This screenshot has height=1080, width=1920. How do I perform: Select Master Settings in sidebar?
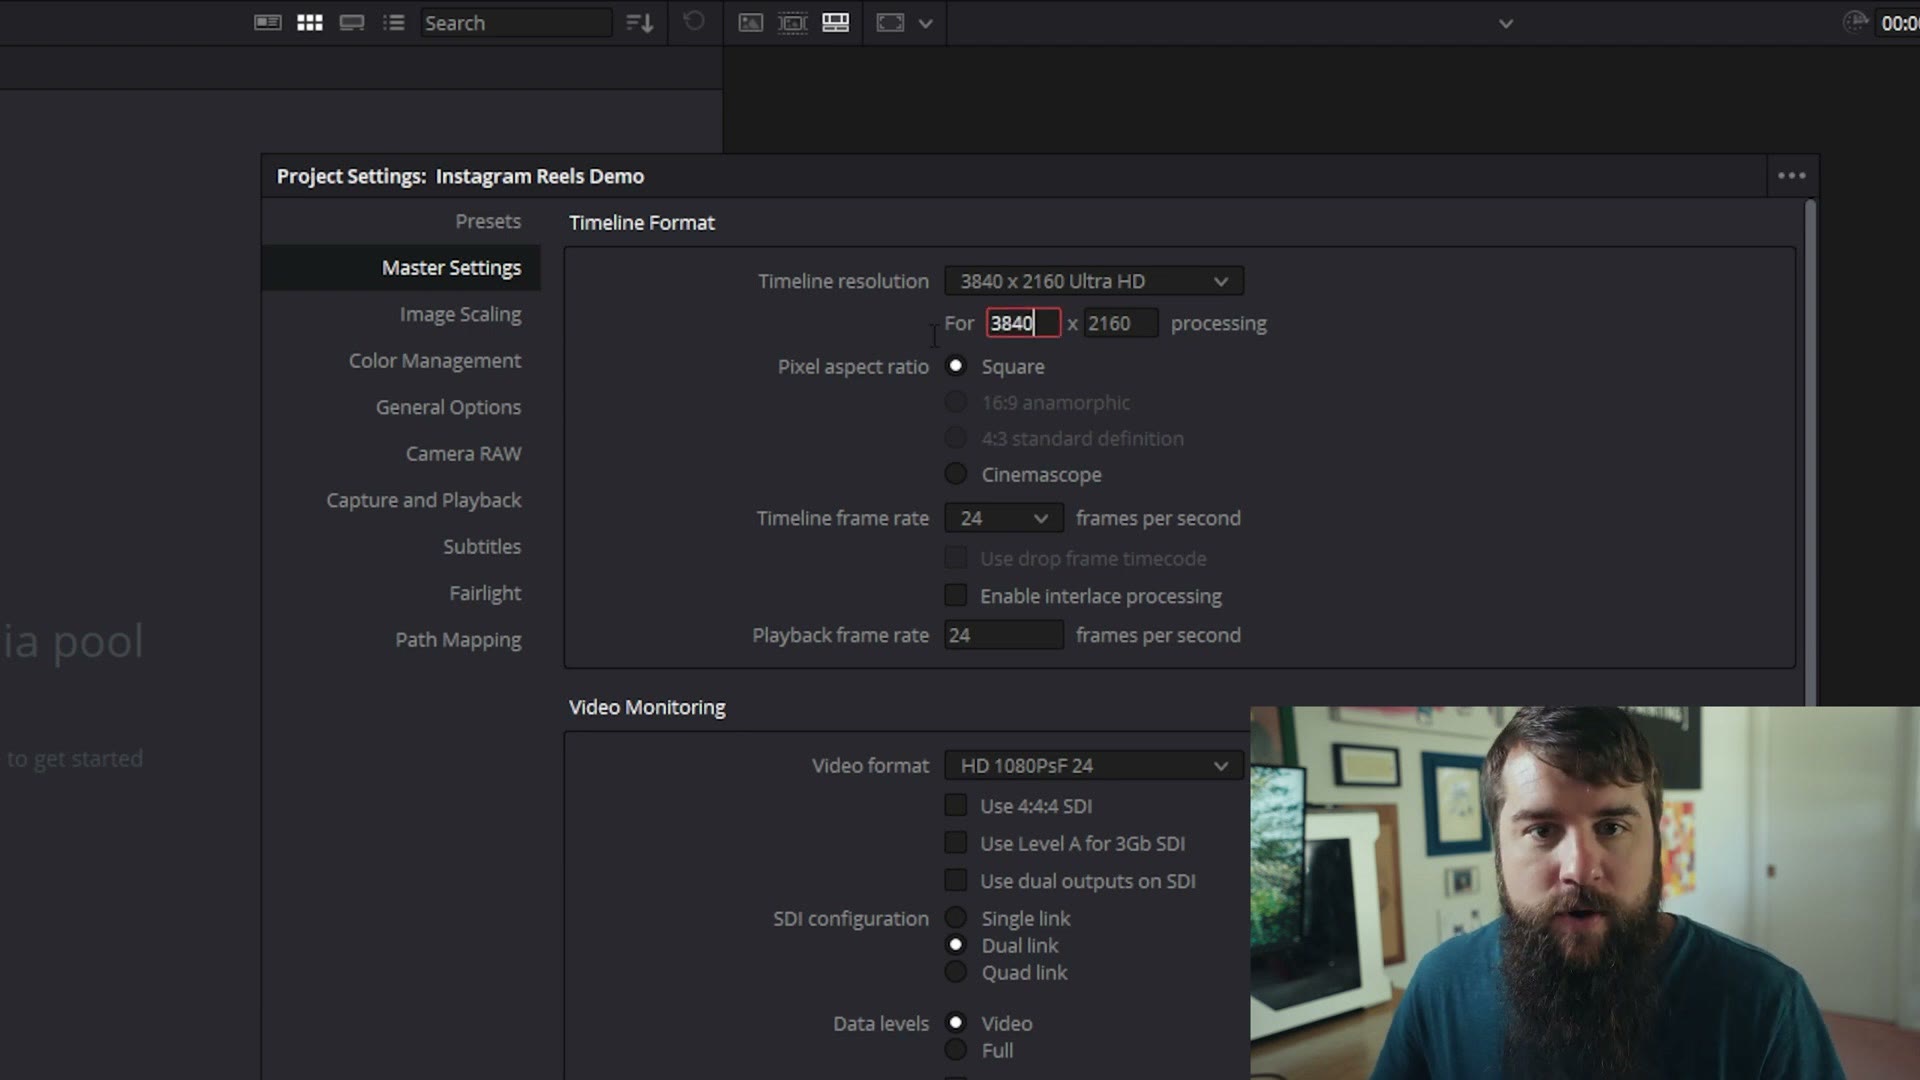pos(401,268)
